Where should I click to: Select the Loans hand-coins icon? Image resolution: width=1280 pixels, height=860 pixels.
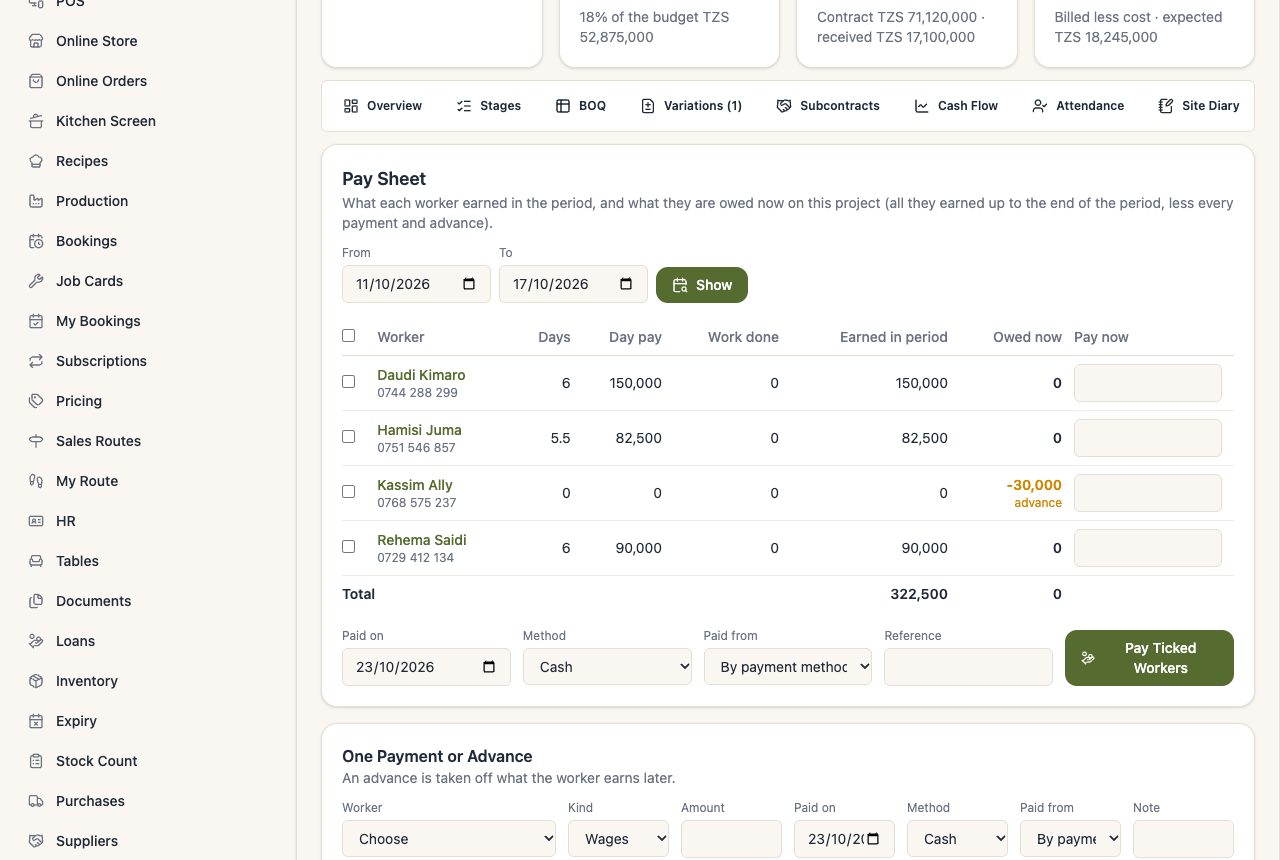click(36, 641)
